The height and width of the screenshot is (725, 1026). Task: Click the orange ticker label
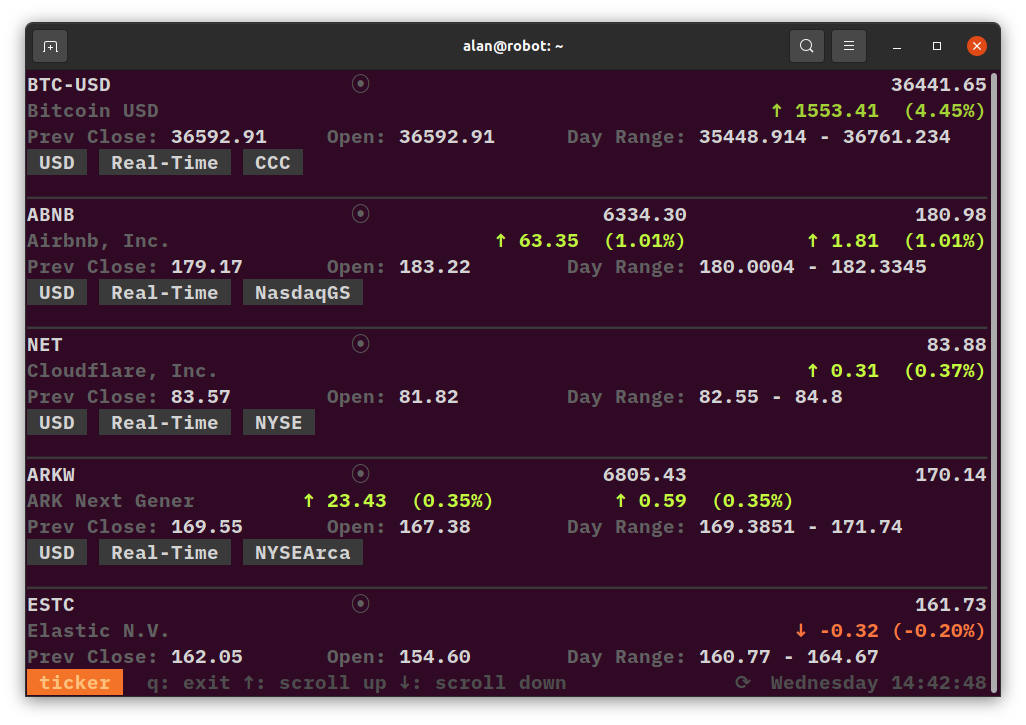point(75,682)
